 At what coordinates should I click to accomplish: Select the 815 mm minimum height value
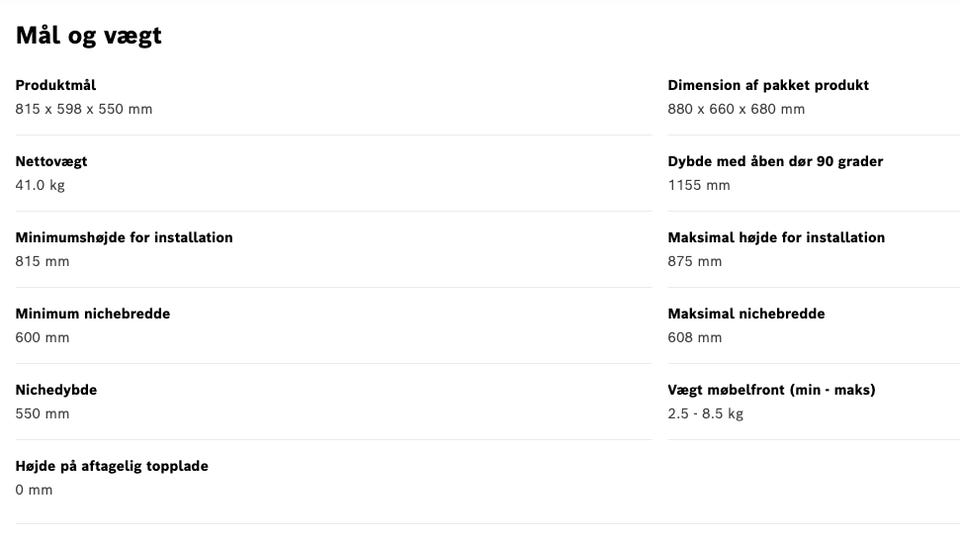pos(42,261)
